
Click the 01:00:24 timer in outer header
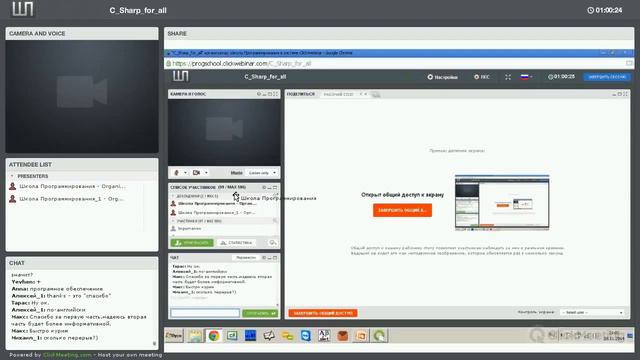604,10
